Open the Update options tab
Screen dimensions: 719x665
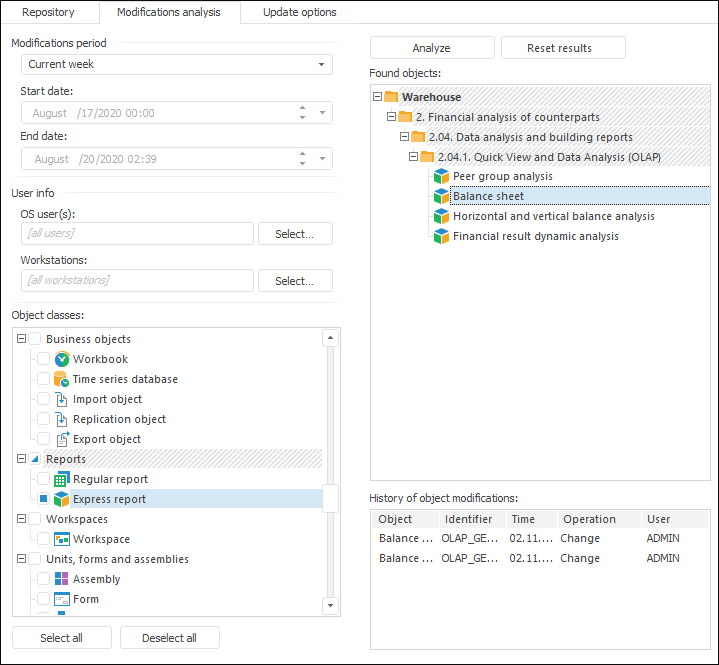299,13
